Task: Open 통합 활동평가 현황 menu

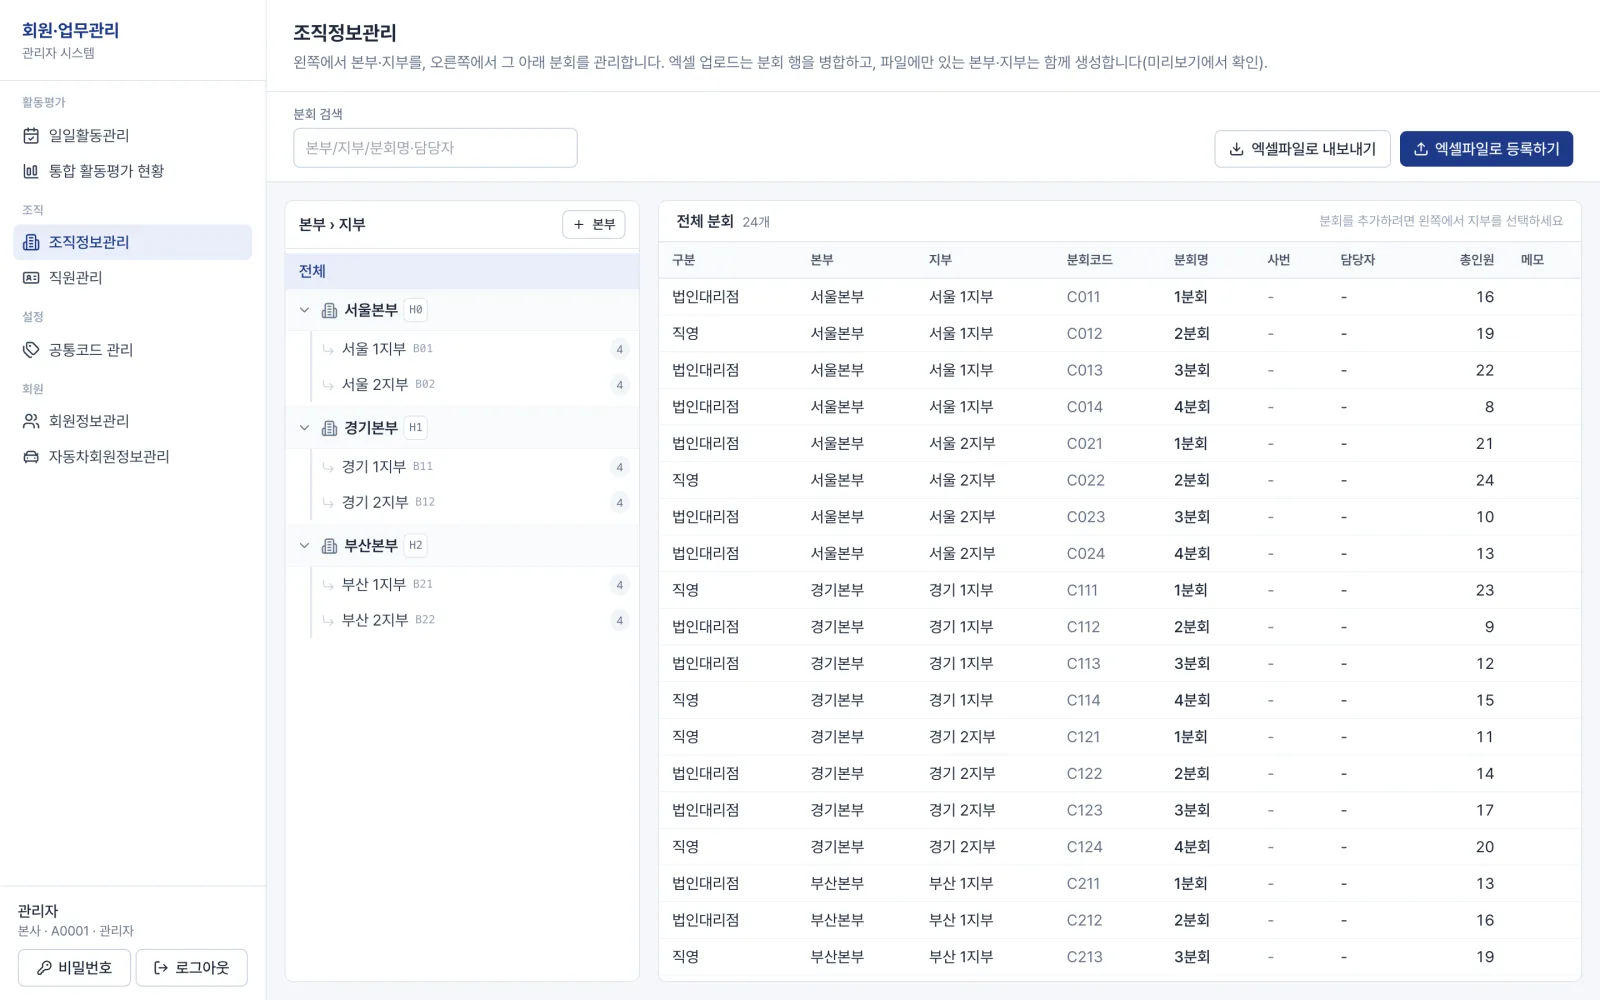Action: [x=132, y=171]
